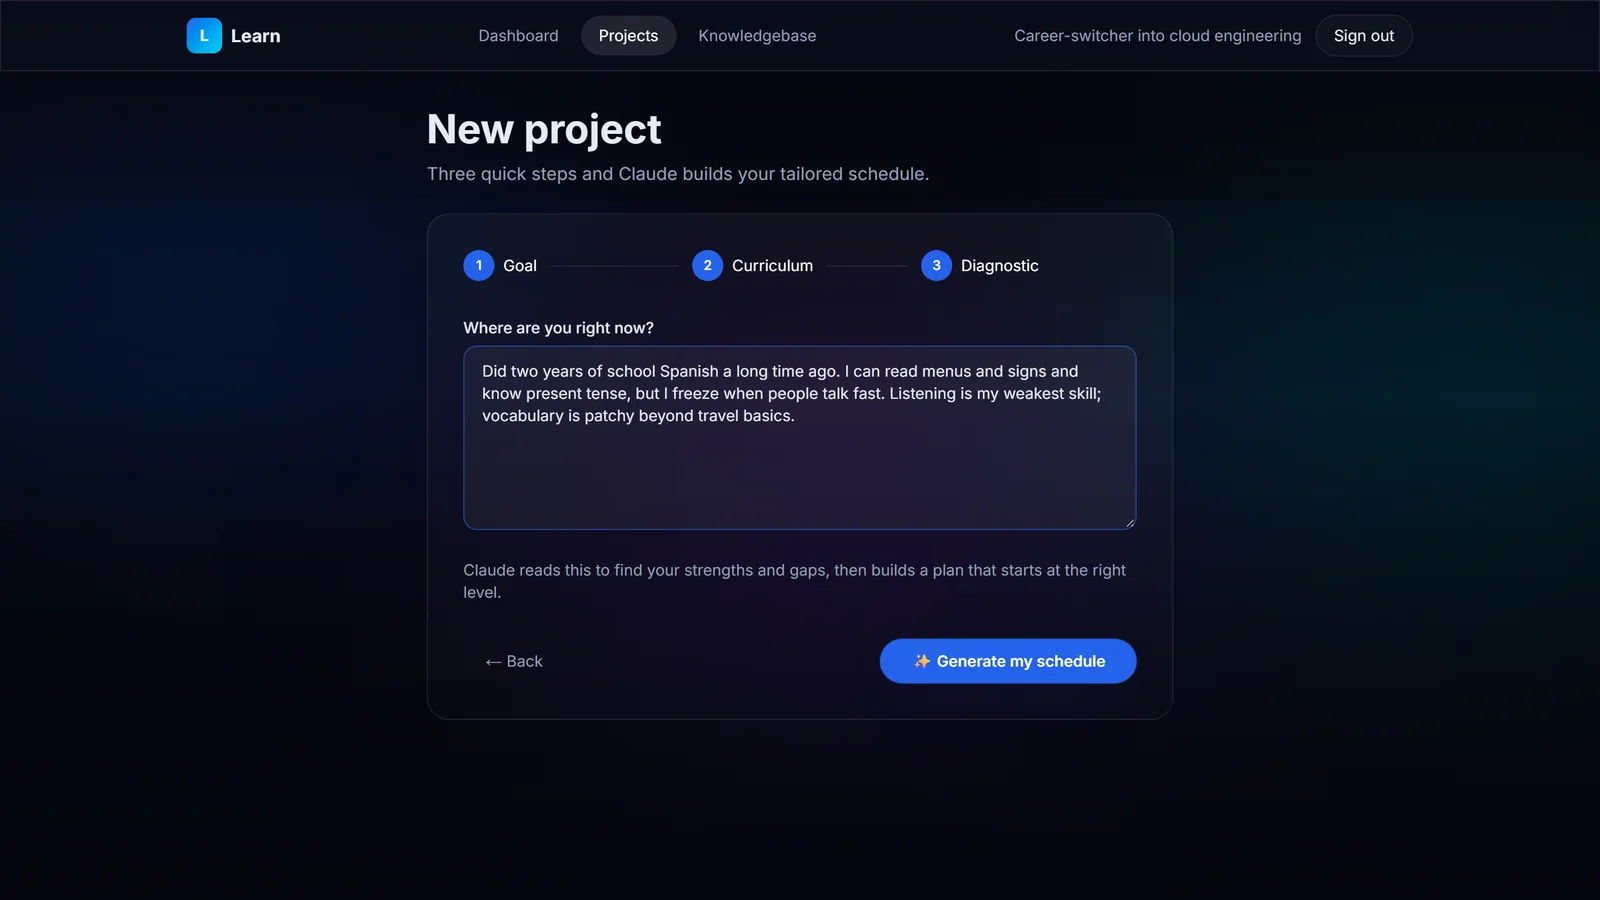Click 'Three quick steps and Claude builds' subtitle
Image resolution: width=1600 pixels, height=900 pixels.
tap(678, 174)
